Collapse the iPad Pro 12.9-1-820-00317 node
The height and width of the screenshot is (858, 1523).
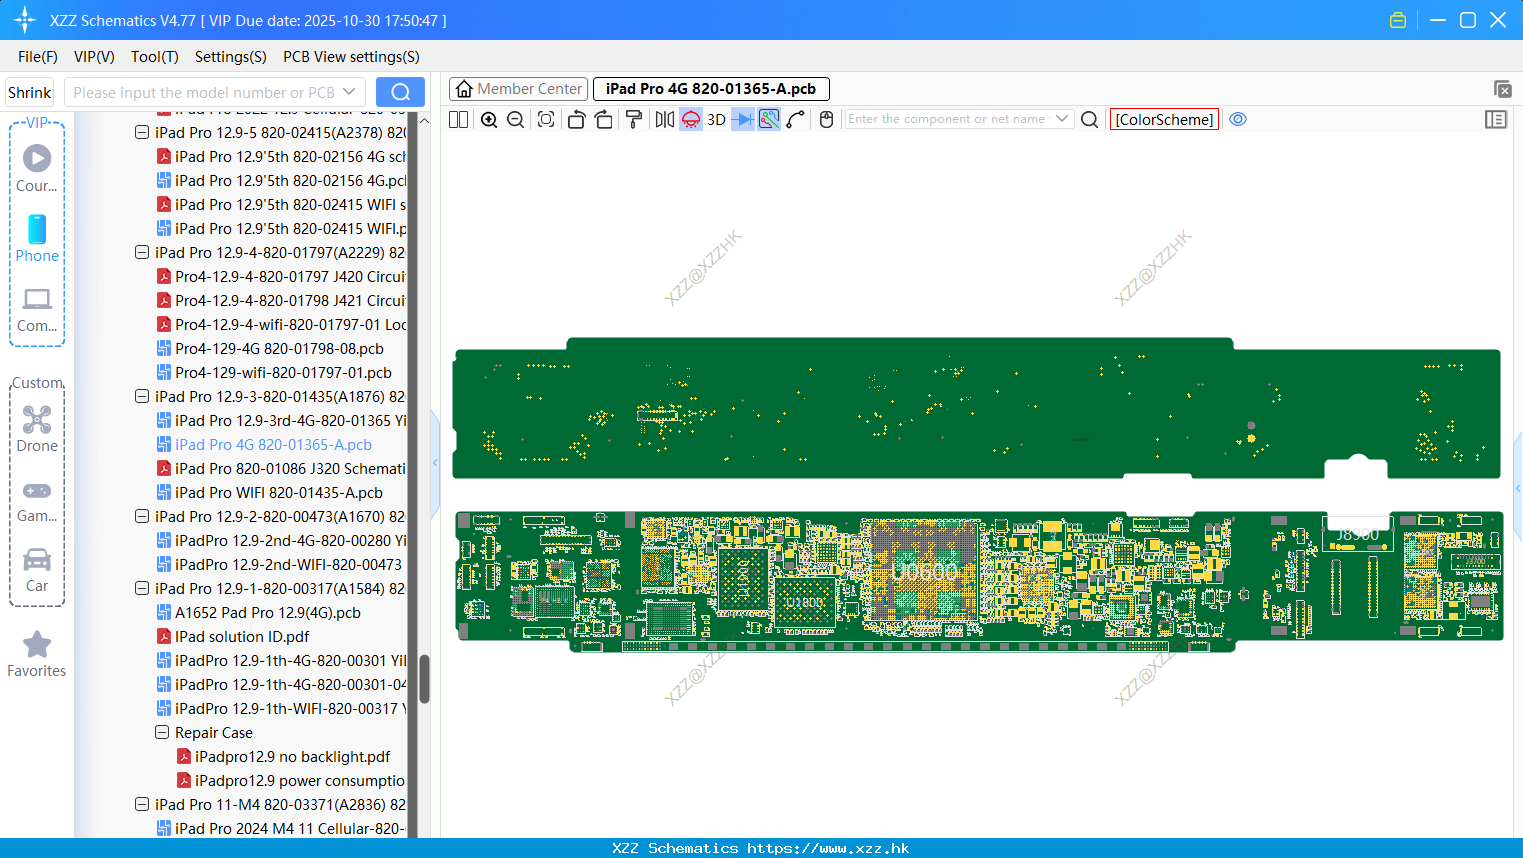point(142,588)
